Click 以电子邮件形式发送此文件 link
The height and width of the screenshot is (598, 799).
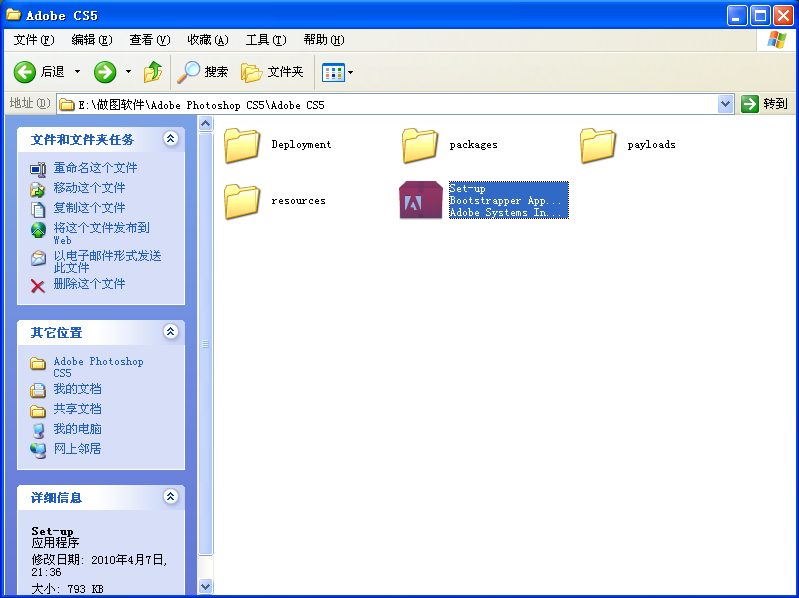pyautogui.click(x=108, y=261)
